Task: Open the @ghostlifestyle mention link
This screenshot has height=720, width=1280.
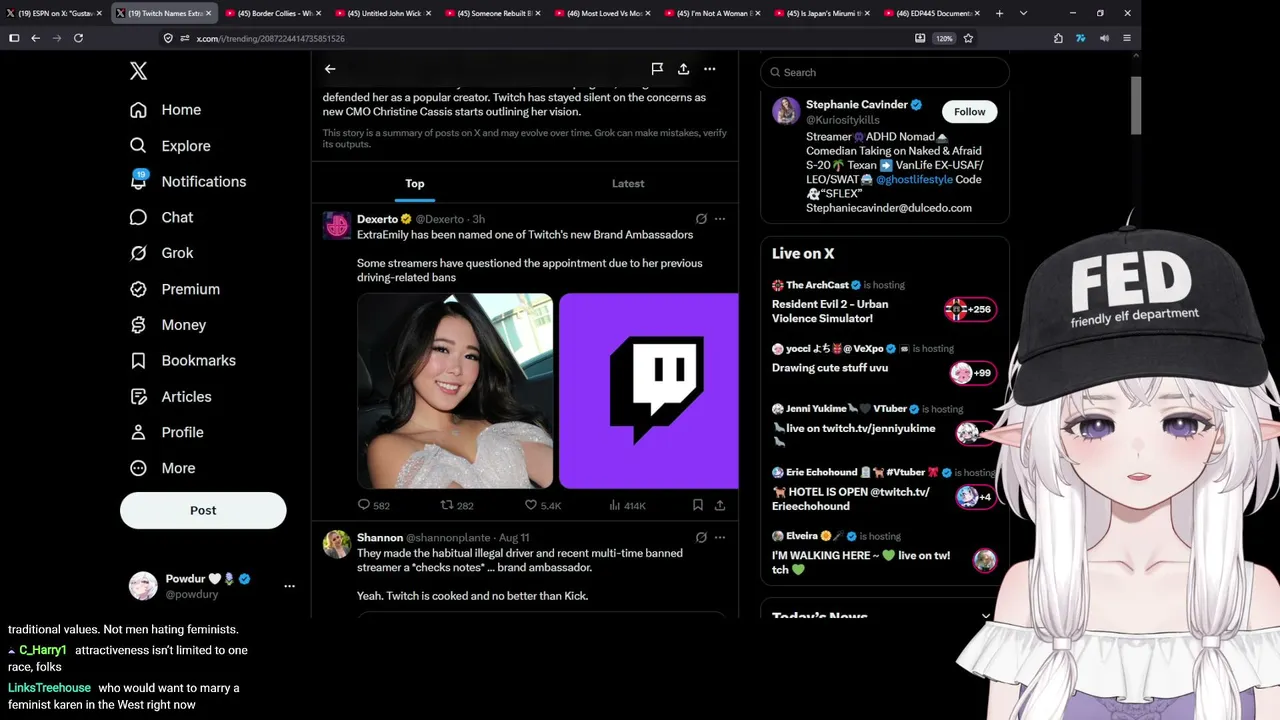Action: click(x=914, y=179)
